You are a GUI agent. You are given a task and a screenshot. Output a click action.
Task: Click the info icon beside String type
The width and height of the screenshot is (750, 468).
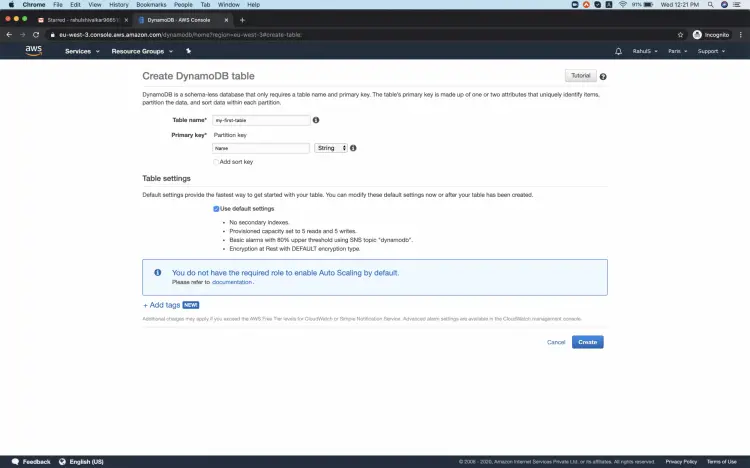[x=353, y=148]
